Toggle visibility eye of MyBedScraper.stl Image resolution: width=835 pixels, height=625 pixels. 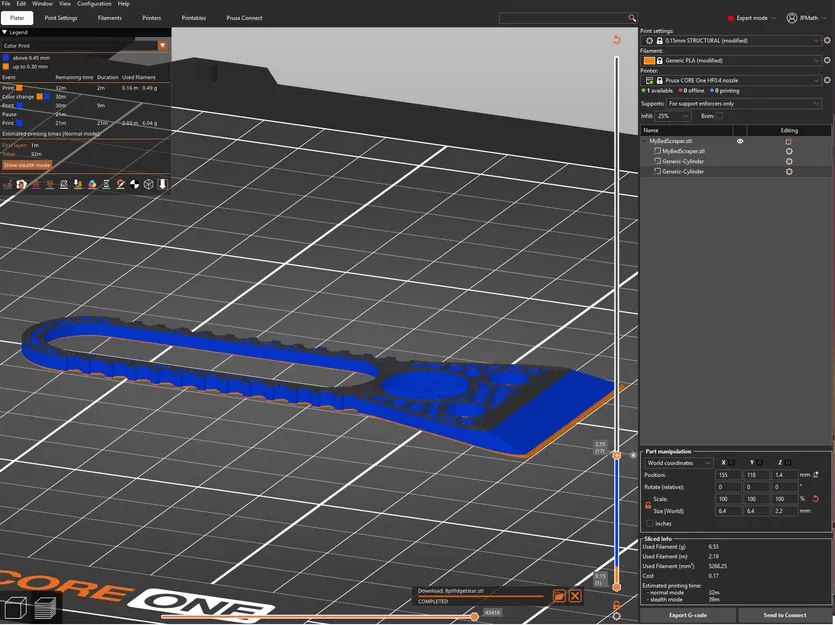pyautogui.click(x=740, y=141)
